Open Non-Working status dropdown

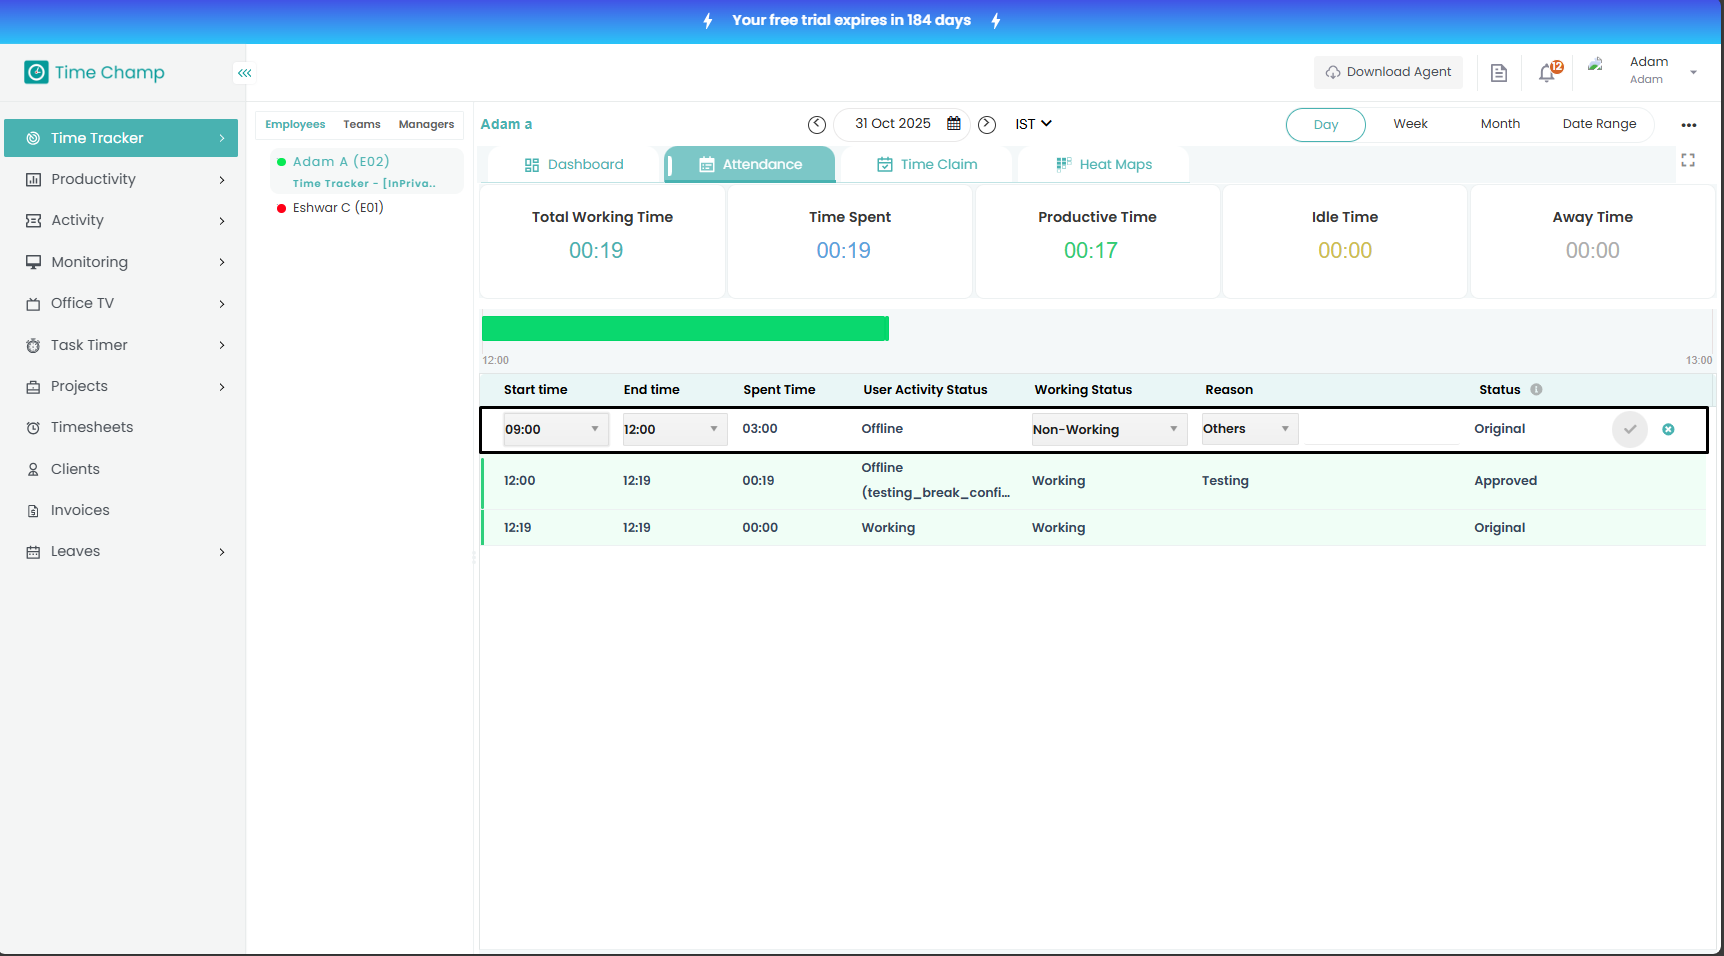1108,429
